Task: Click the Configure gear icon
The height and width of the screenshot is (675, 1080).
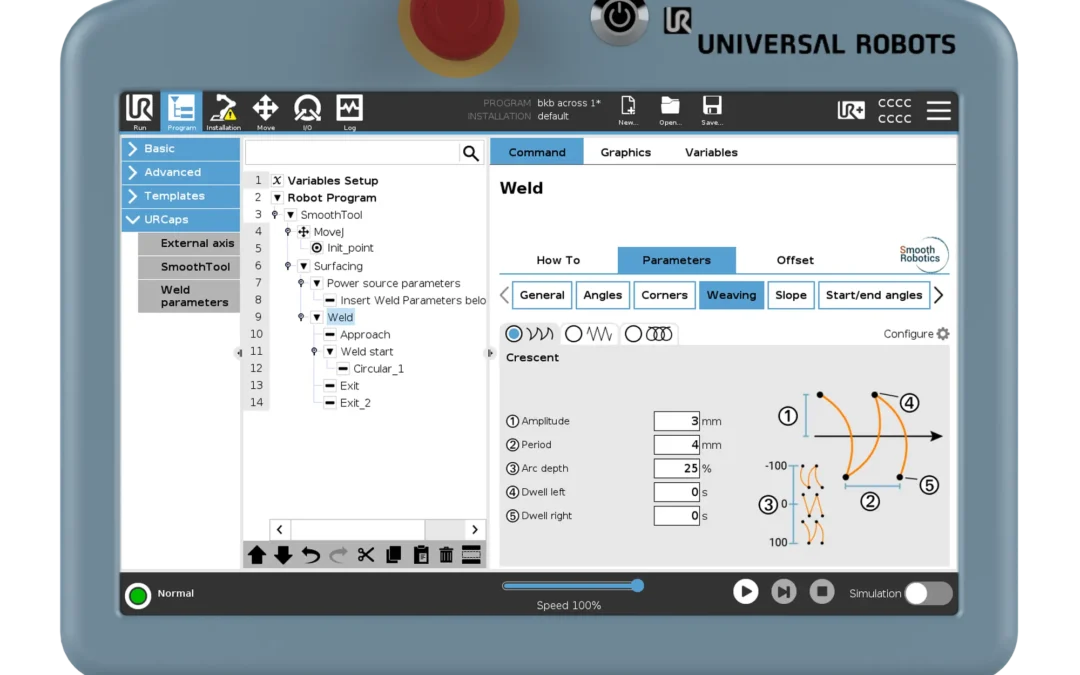Action: pos(943,334)
